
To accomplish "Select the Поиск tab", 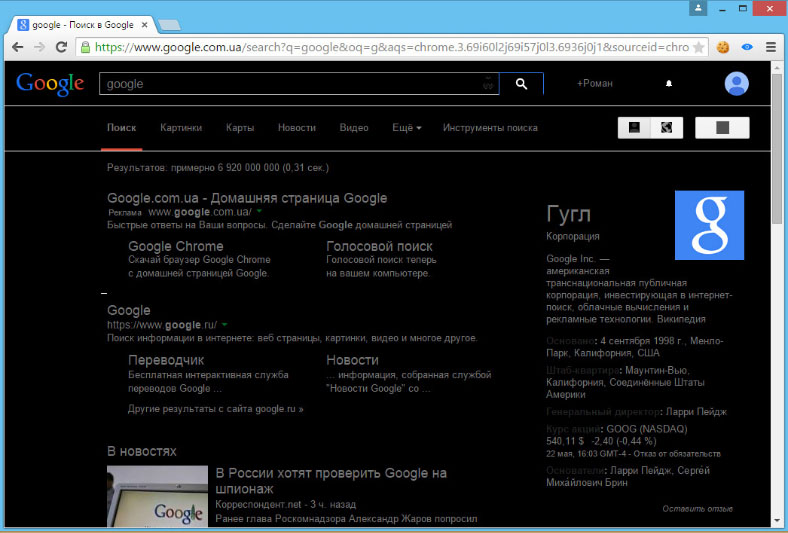I will tap(122, 128).
